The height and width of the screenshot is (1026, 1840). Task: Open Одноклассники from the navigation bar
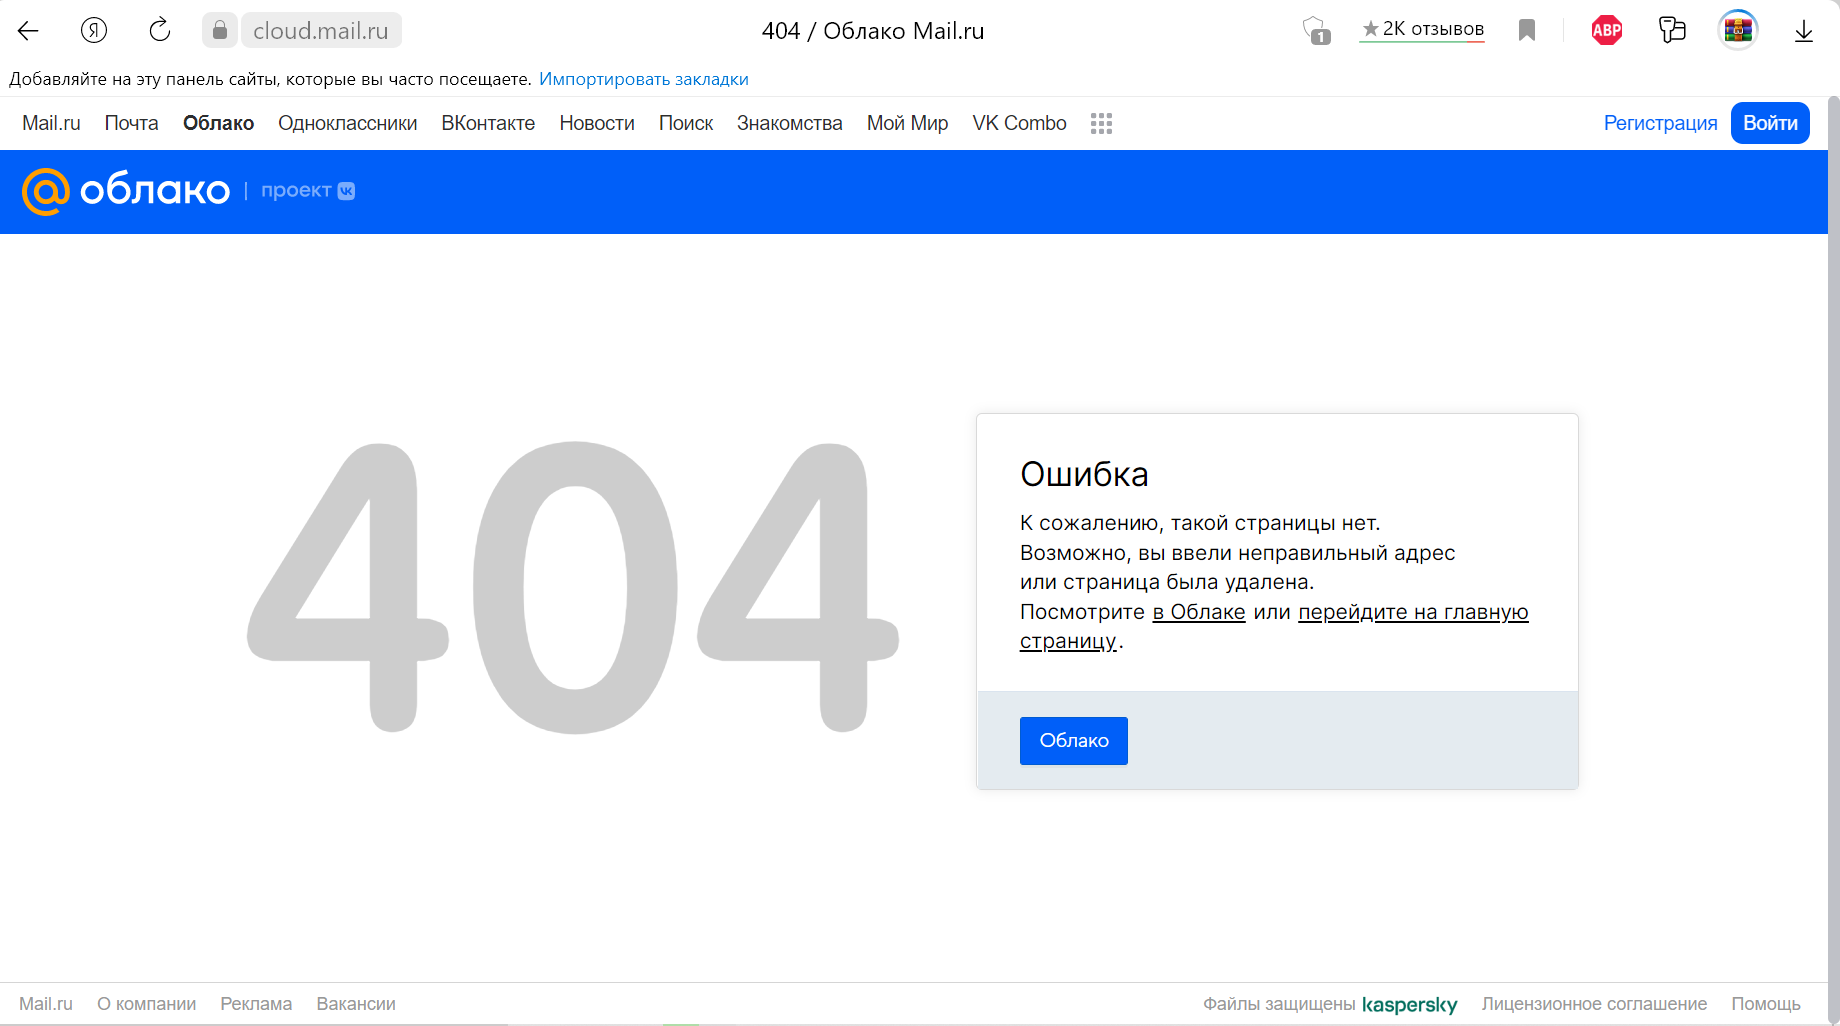348,123
